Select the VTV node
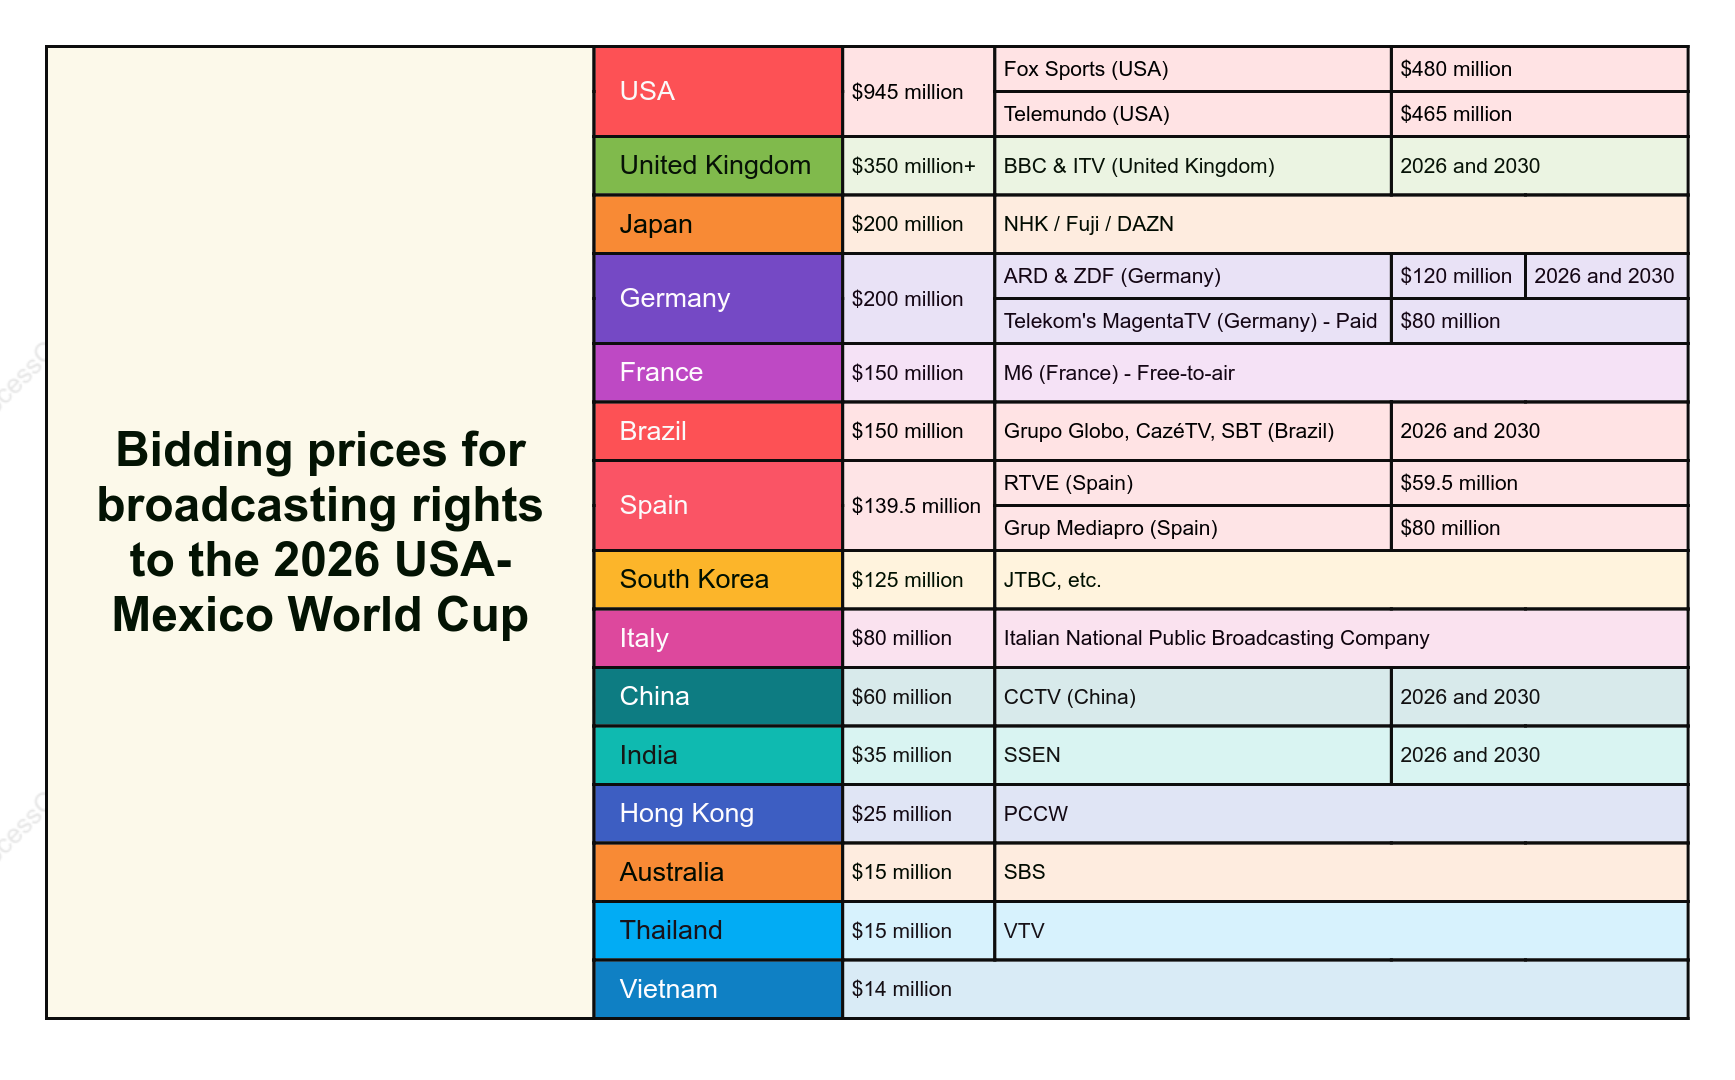This screenshot has height=1080, width=1735. tap(1342, 930)
